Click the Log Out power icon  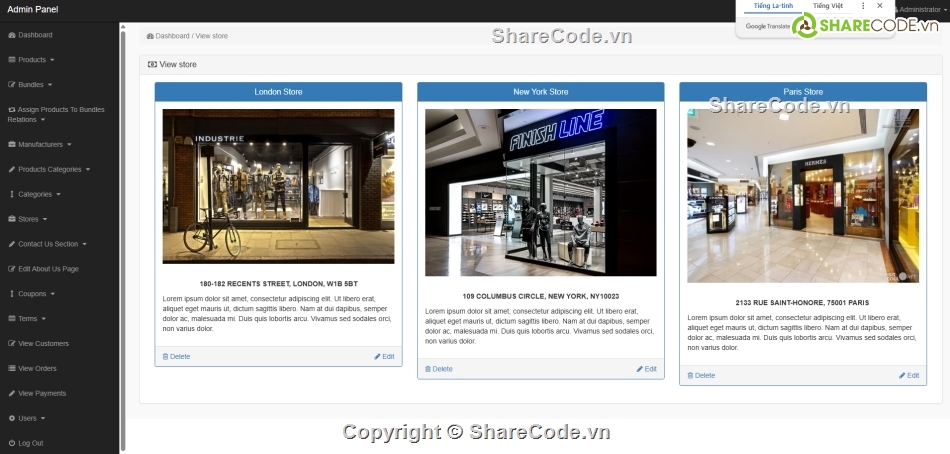12,443
